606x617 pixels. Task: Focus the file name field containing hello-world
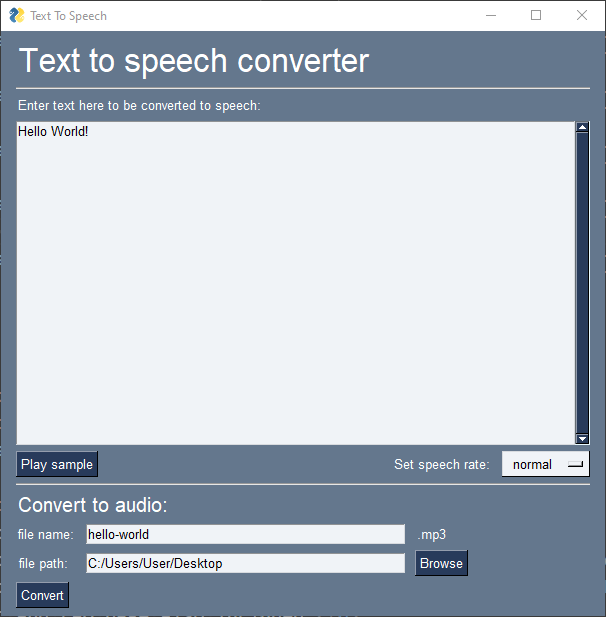[245, 534]
